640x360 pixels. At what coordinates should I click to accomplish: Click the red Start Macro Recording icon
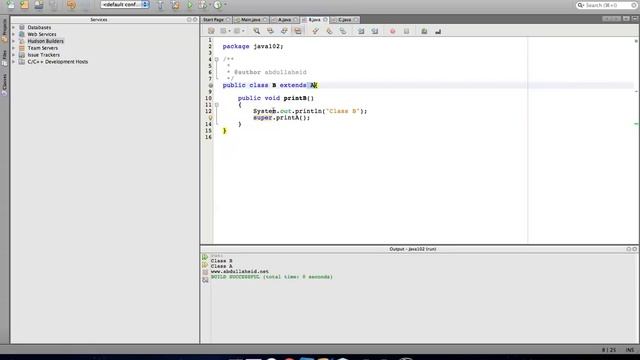[x=392, y=31]
